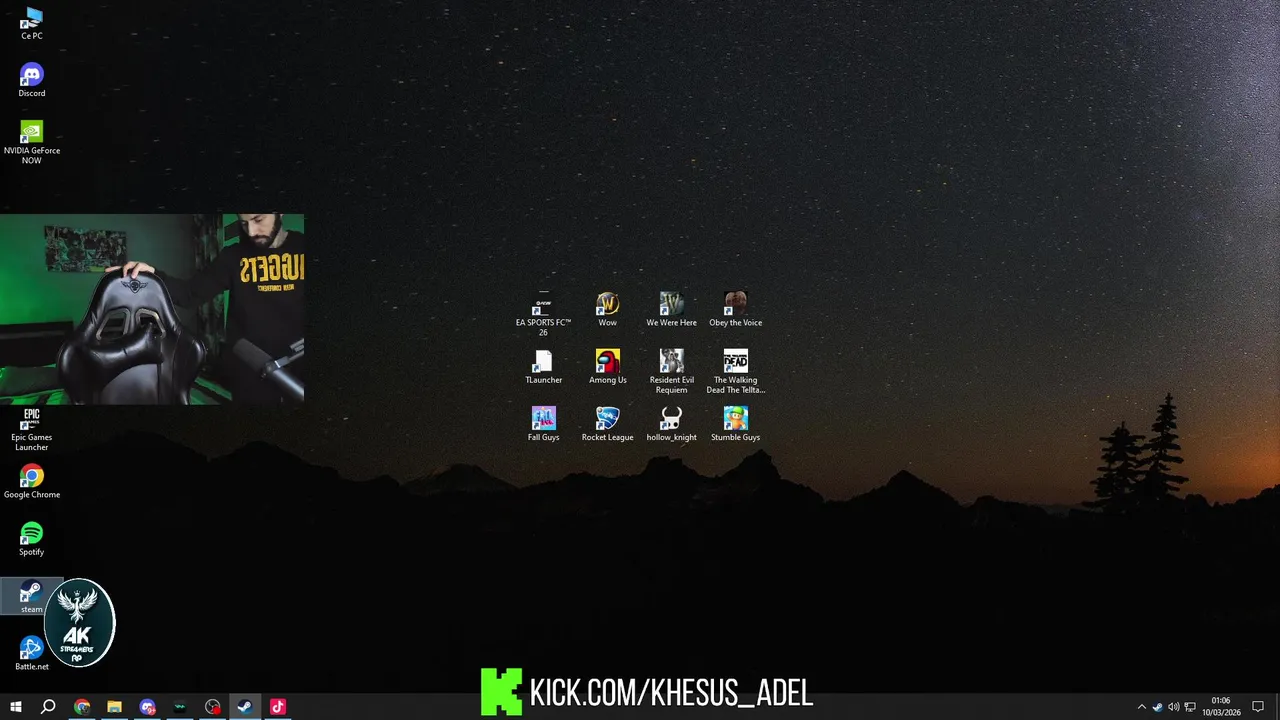The image size is (1280, 720).
Task: Select the hollow_knight desktop shortcut
Action: click(x=671, y=424)
